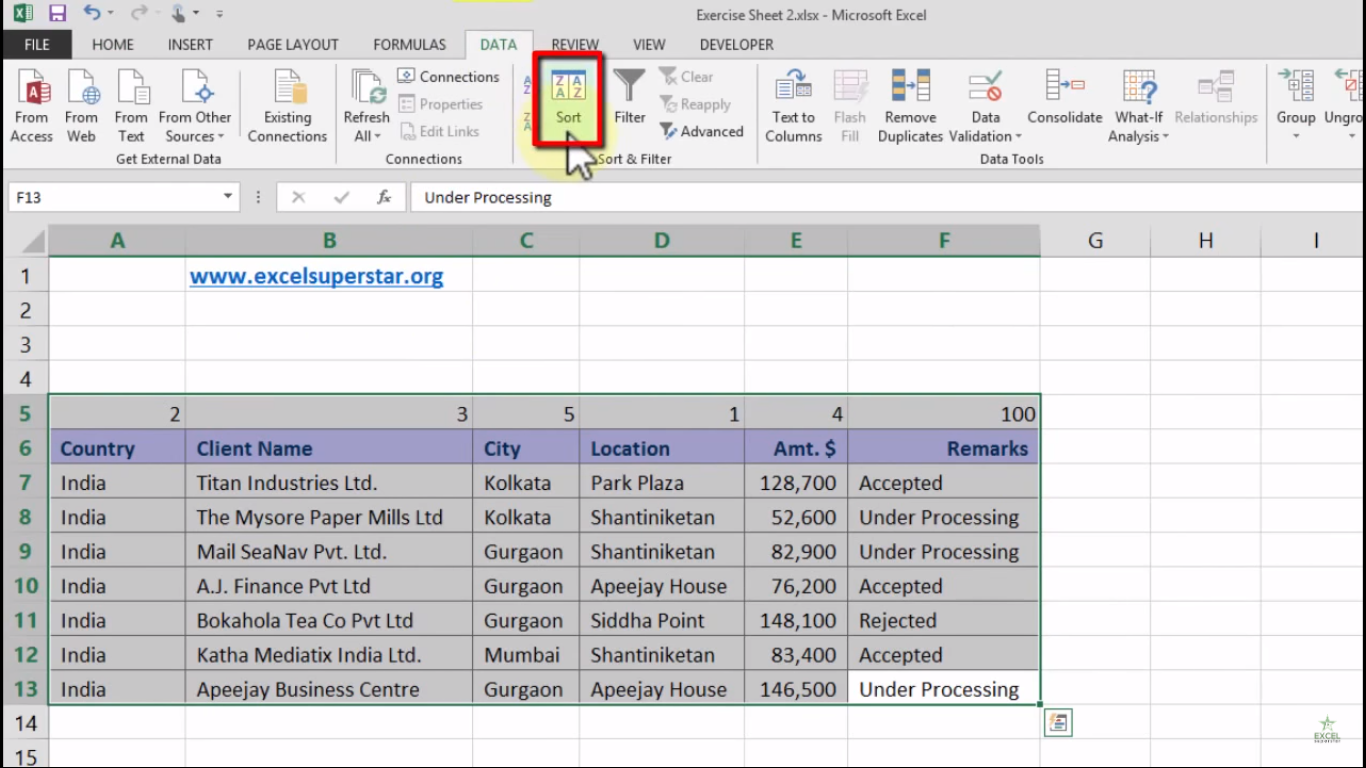Select cell Katha Mediatix India Ltd.
This screenshot has height=768, width=1366.
(x=329, y=655)
